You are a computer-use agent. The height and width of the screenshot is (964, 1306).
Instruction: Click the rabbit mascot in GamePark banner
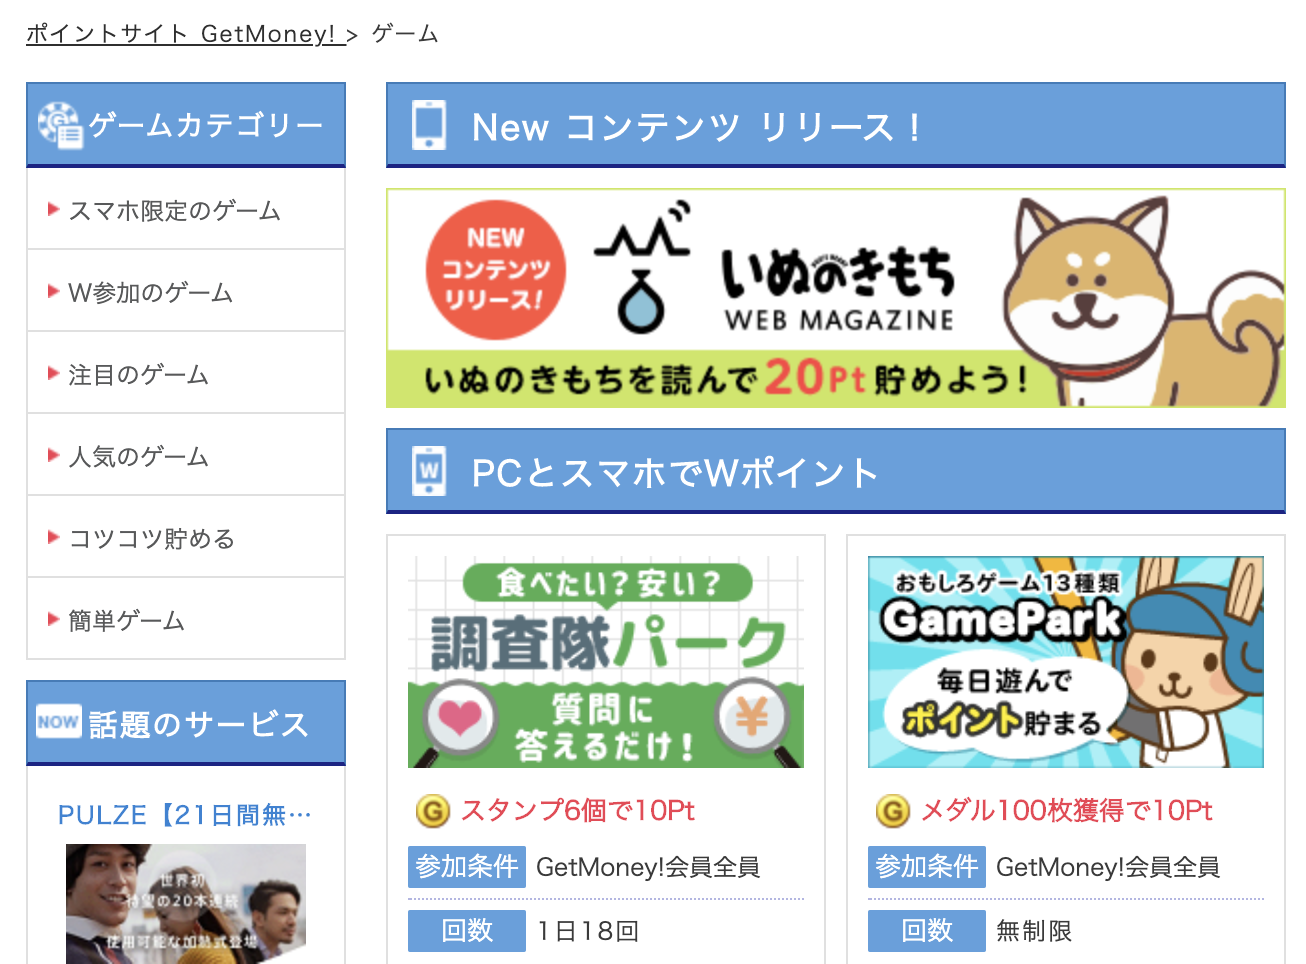[1187, 662]
